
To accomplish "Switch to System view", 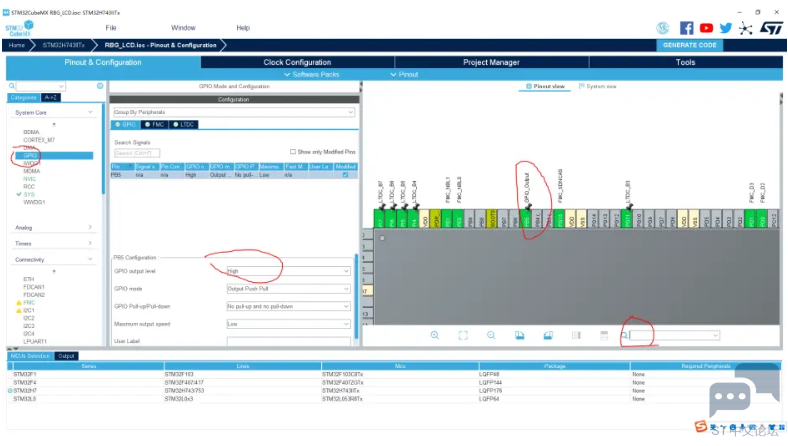I will [x=598, y=86].
